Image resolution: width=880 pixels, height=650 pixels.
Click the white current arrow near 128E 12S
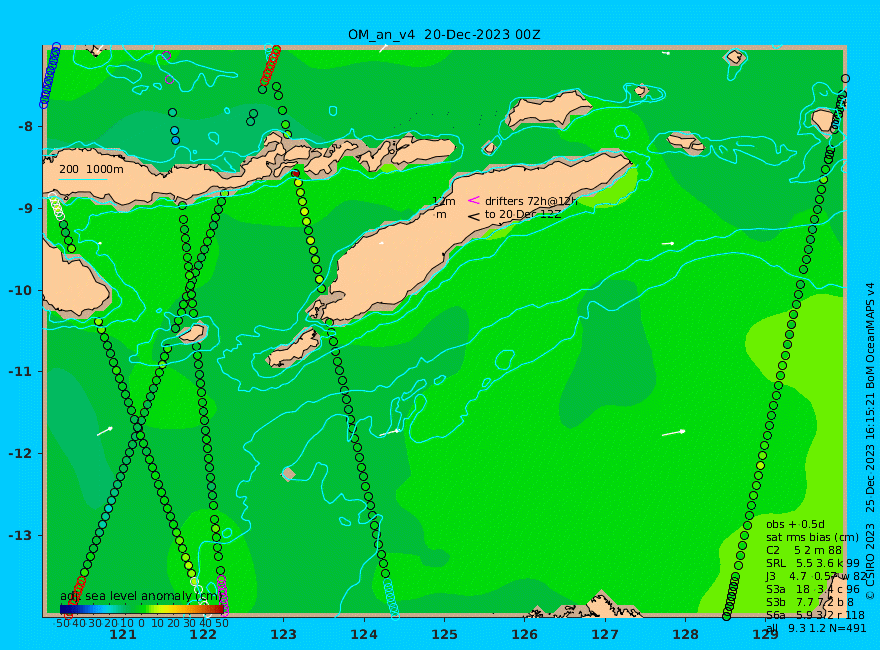tap(674, 433)
